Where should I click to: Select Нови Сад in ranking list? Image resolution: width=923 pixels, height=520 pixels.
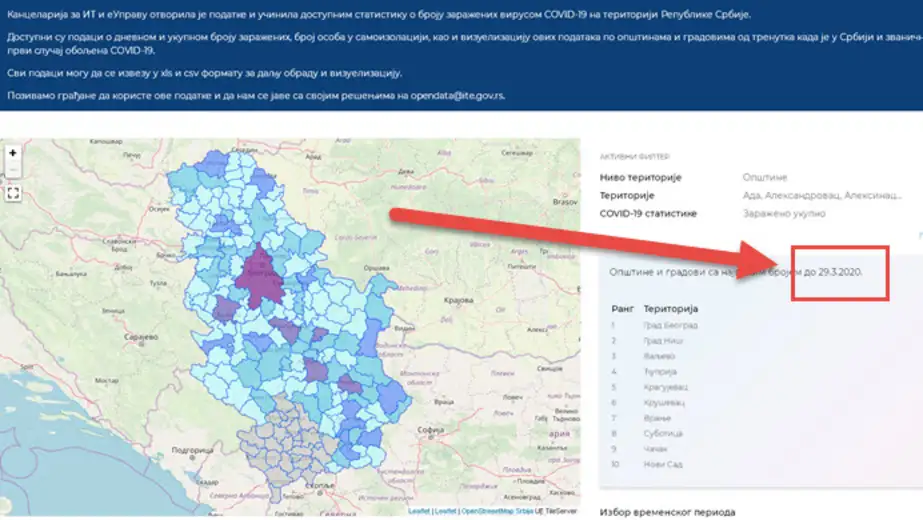(663, 464)
